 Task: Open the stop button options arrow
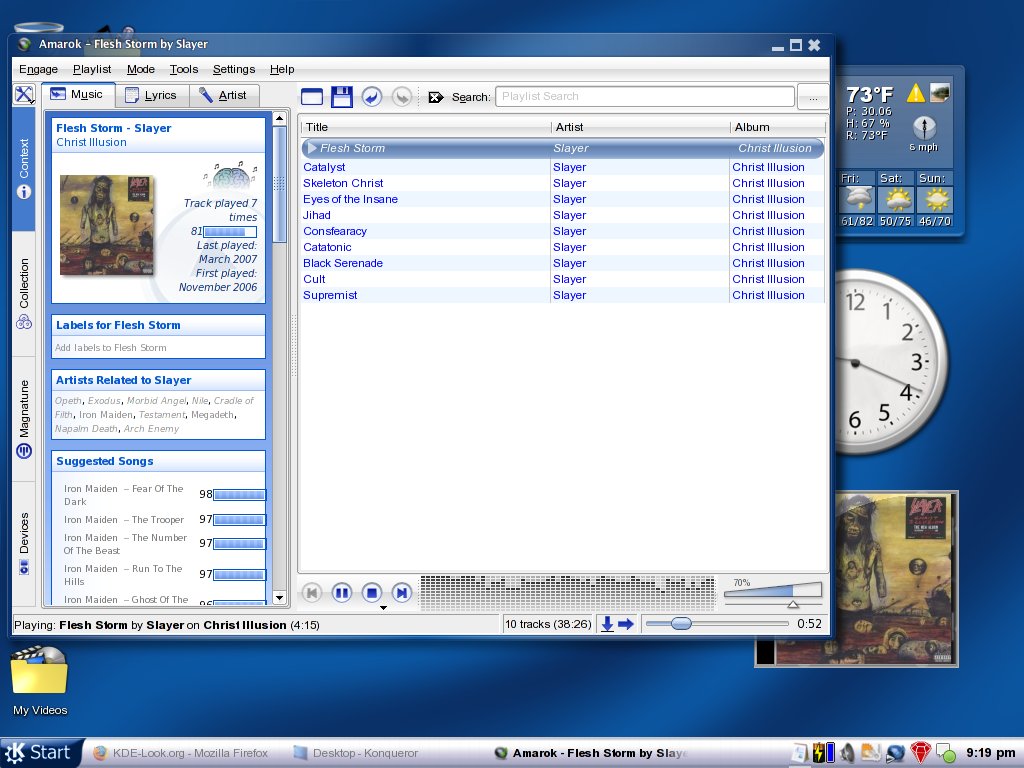click(383, 608)
